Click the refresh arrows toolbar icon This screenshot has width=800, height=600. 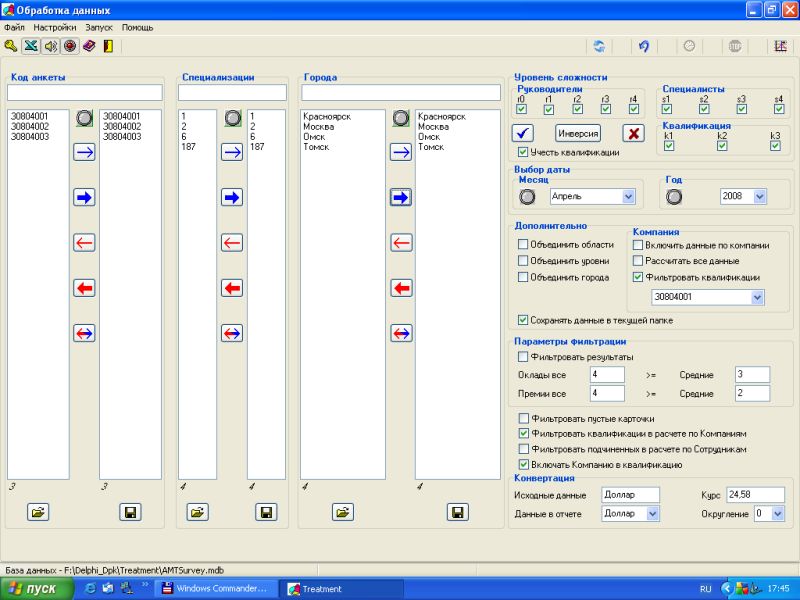599,46
